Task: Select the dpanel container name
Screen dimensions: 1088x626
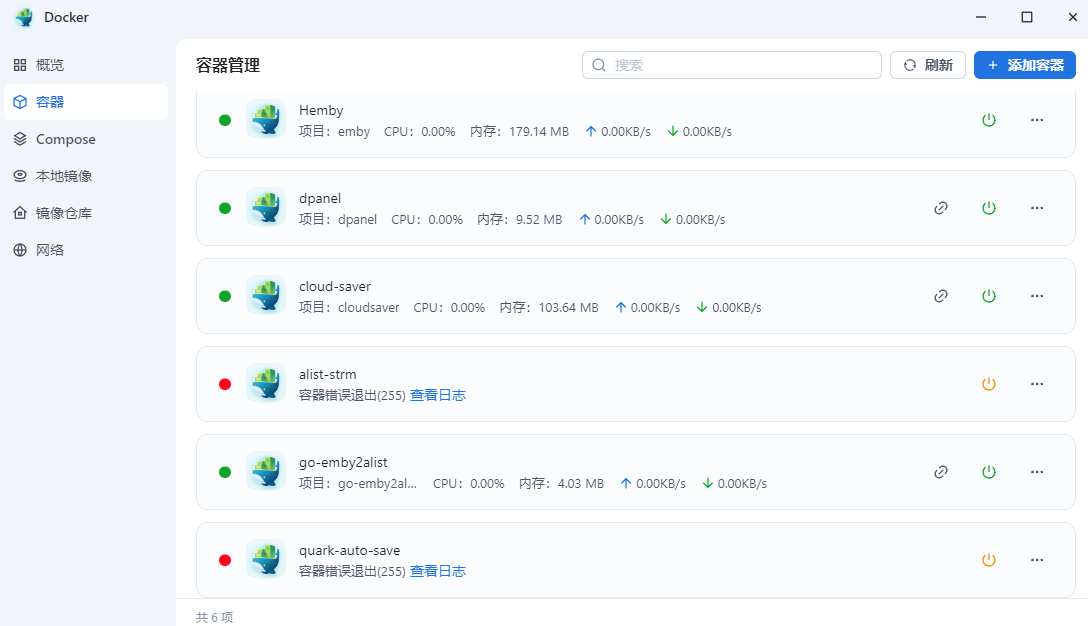Action: pos(320,198)
